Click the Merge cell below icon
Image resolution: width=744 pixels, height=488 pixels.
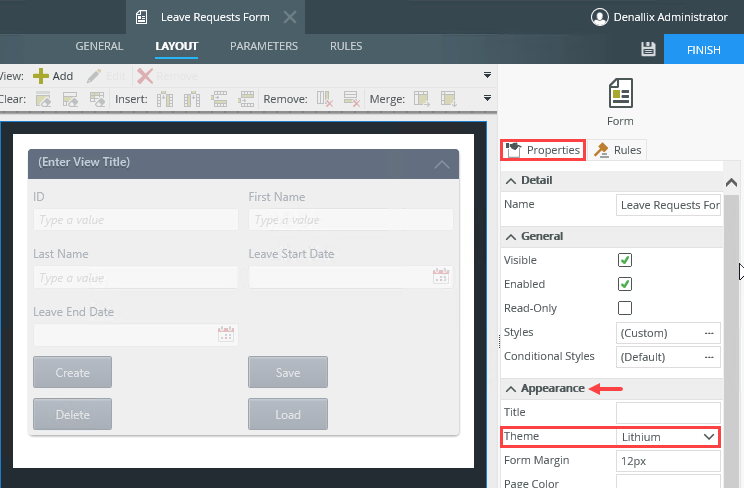click(x=448, y=99)
